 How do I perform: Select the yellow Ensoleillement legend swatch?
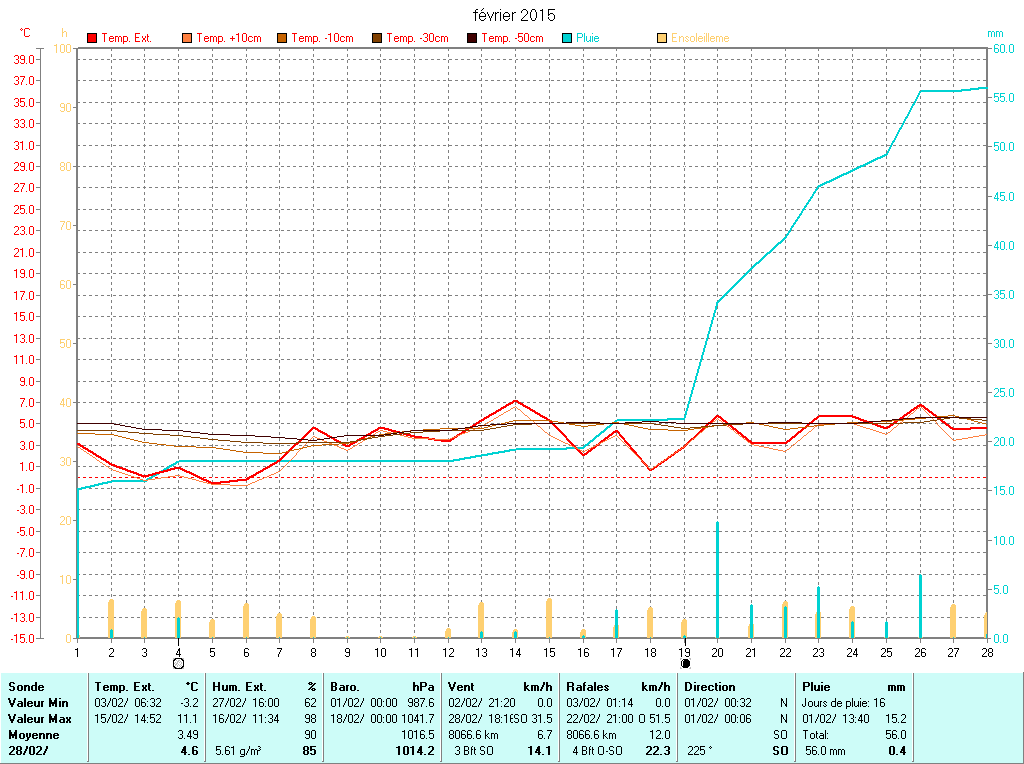662,38
